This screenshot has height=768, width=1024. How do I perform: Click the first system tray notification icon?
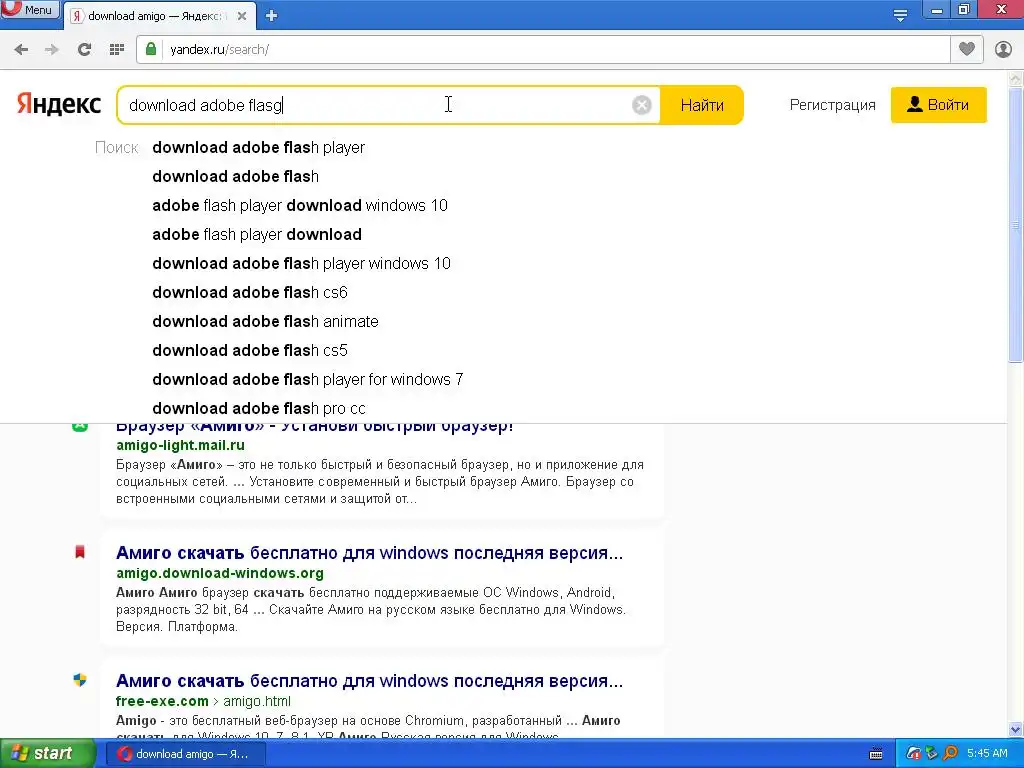click(913, 754)
